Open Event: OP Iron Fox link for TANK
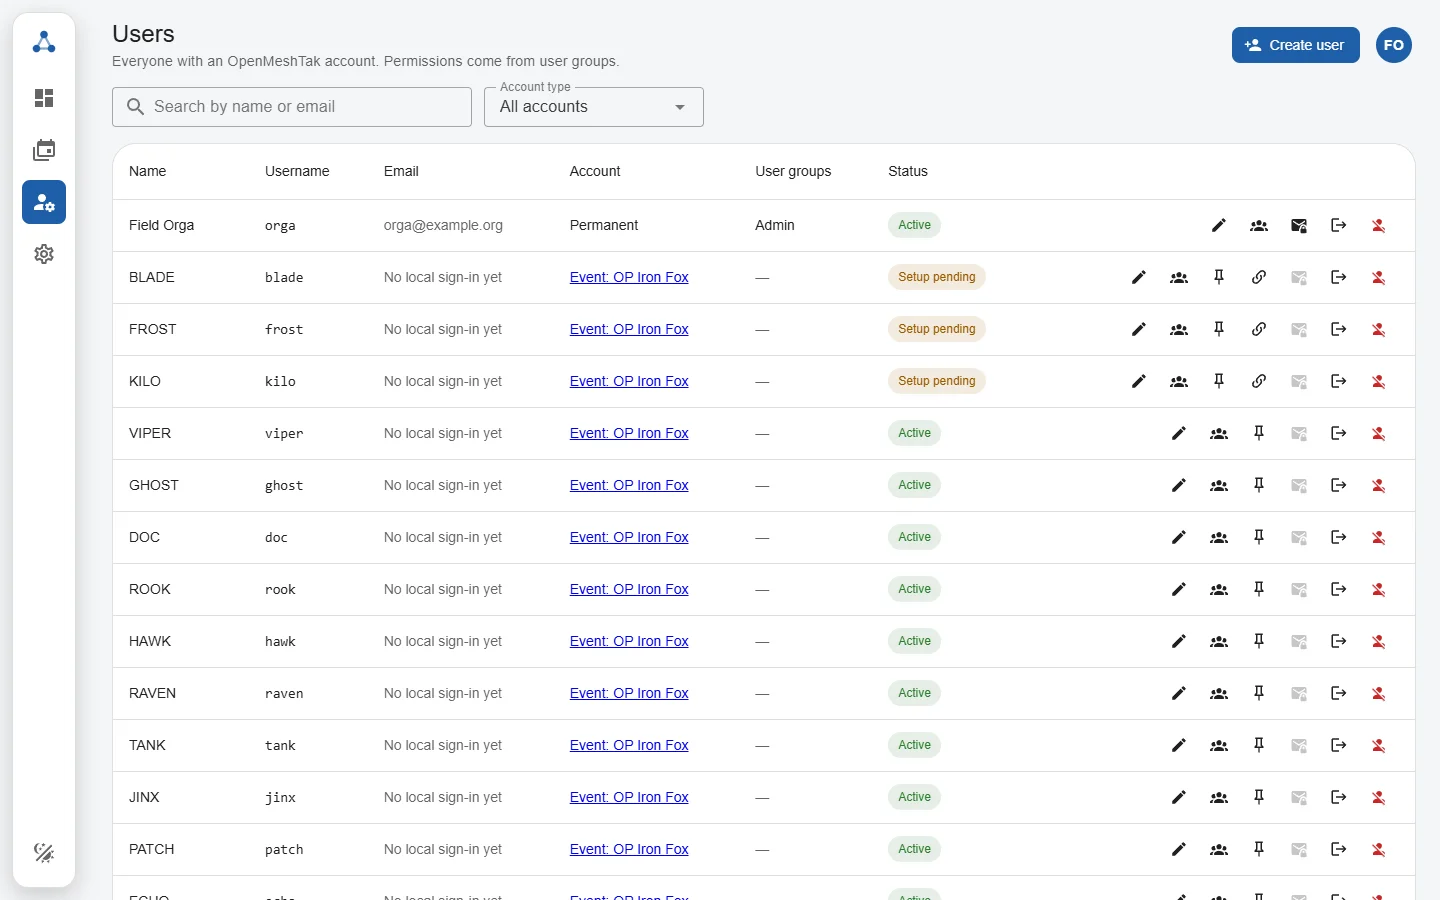This screenshot has width=1440, height=900. coord(629,745)
